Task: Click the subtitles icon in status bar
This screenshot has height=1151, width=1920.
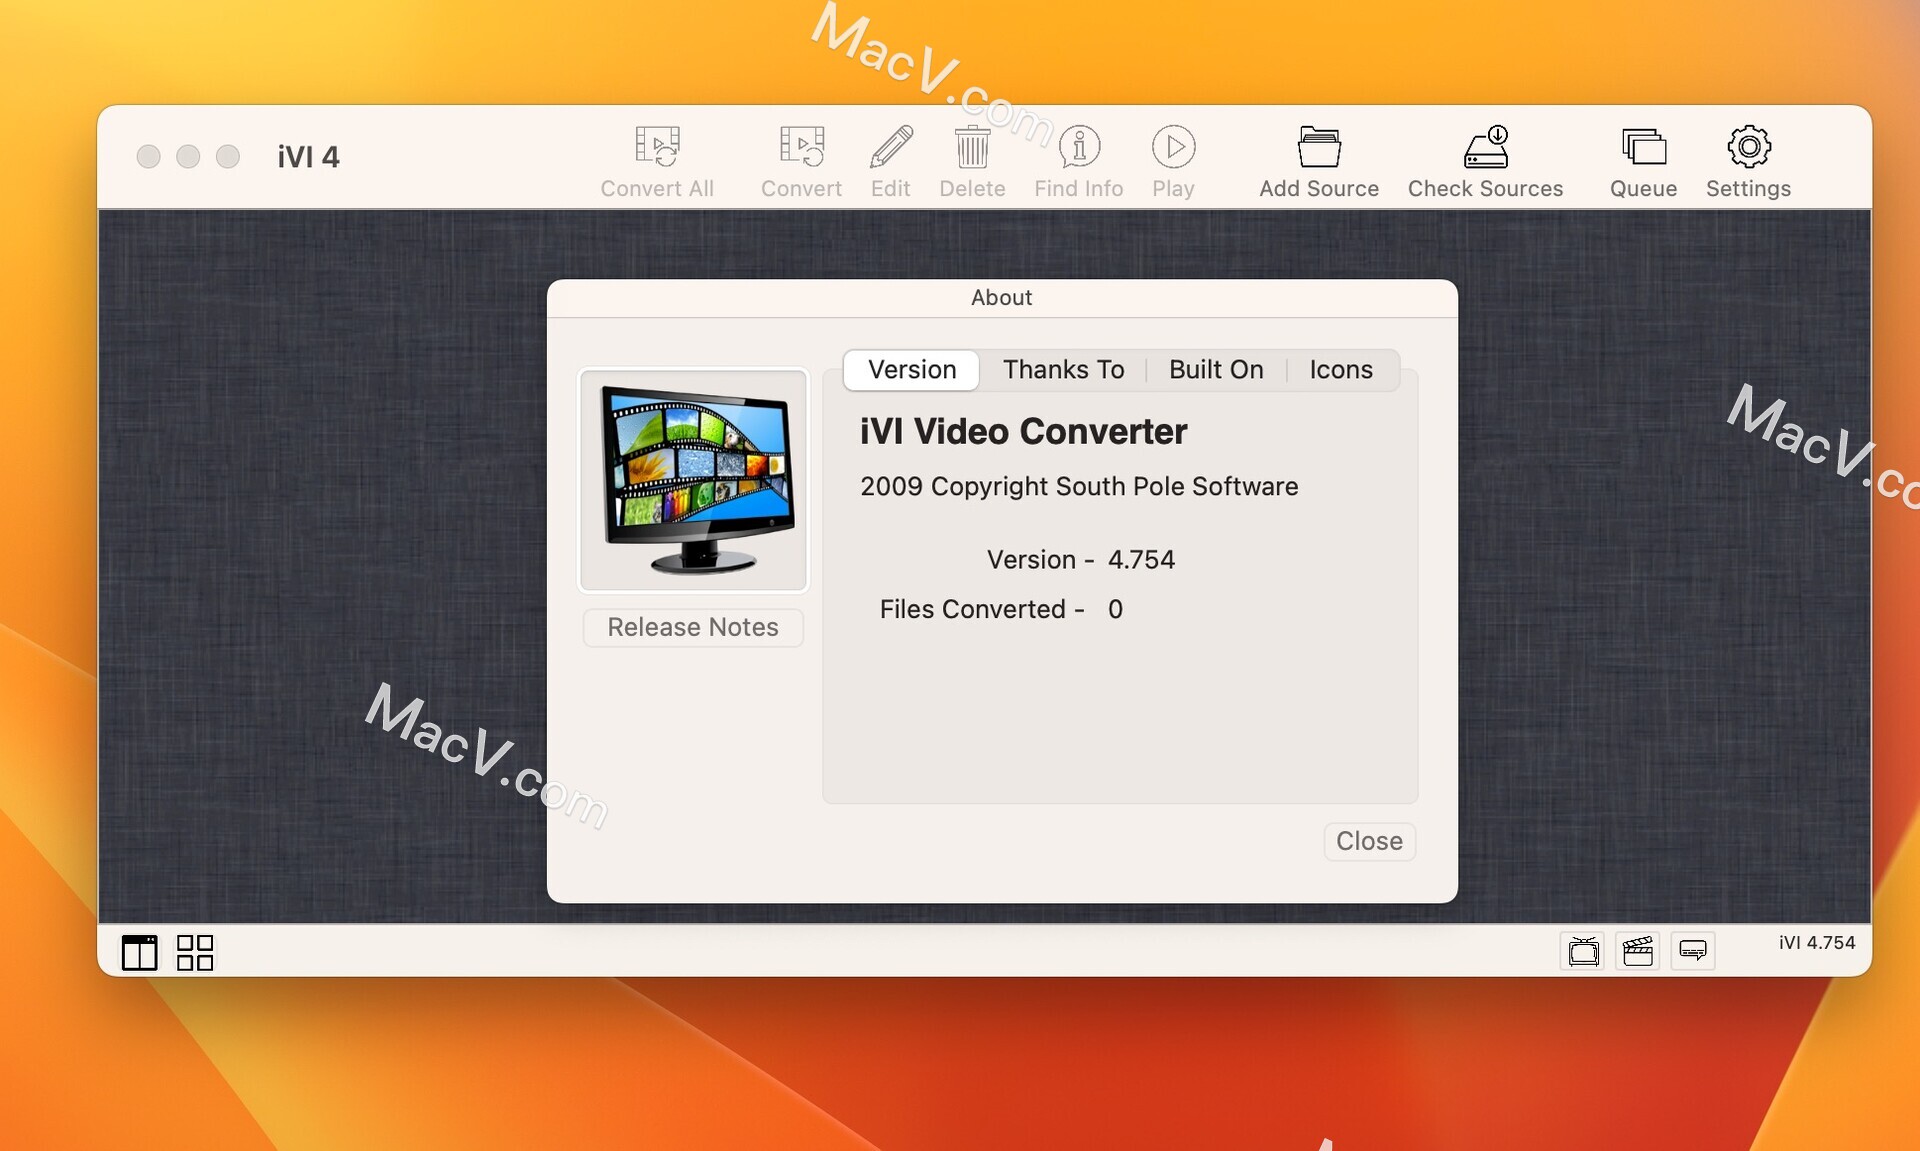Action: pyautogui.click(x=1693, y=951)
